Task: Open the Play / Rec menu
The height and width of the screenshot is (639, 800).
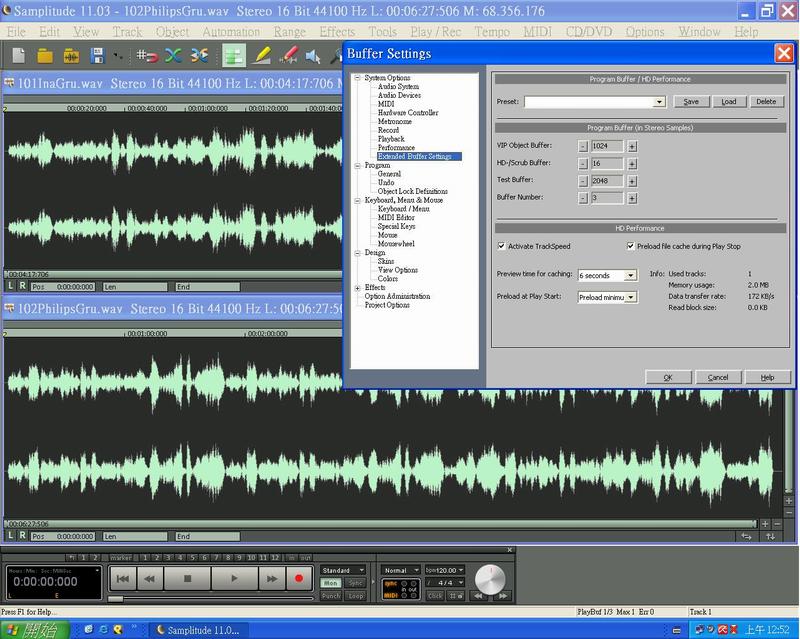Action: pos(436,32)
